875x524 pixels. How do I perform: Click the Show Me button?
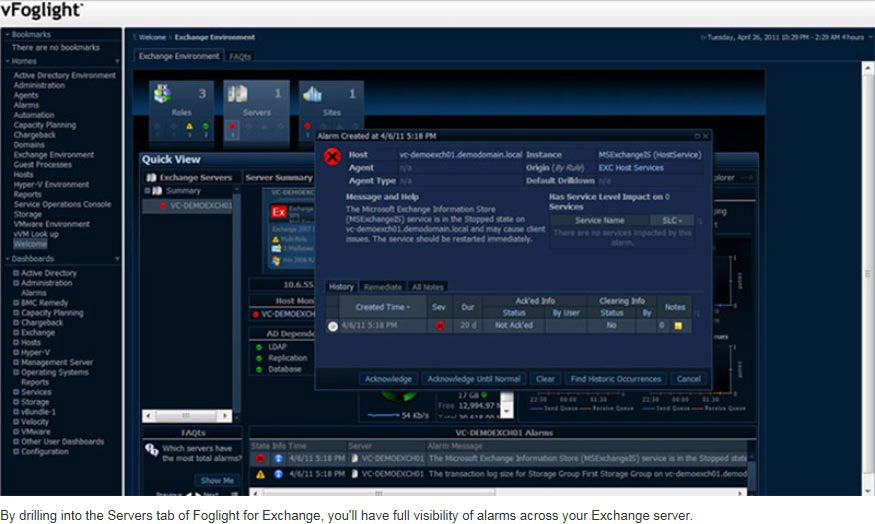click(217, 480)
